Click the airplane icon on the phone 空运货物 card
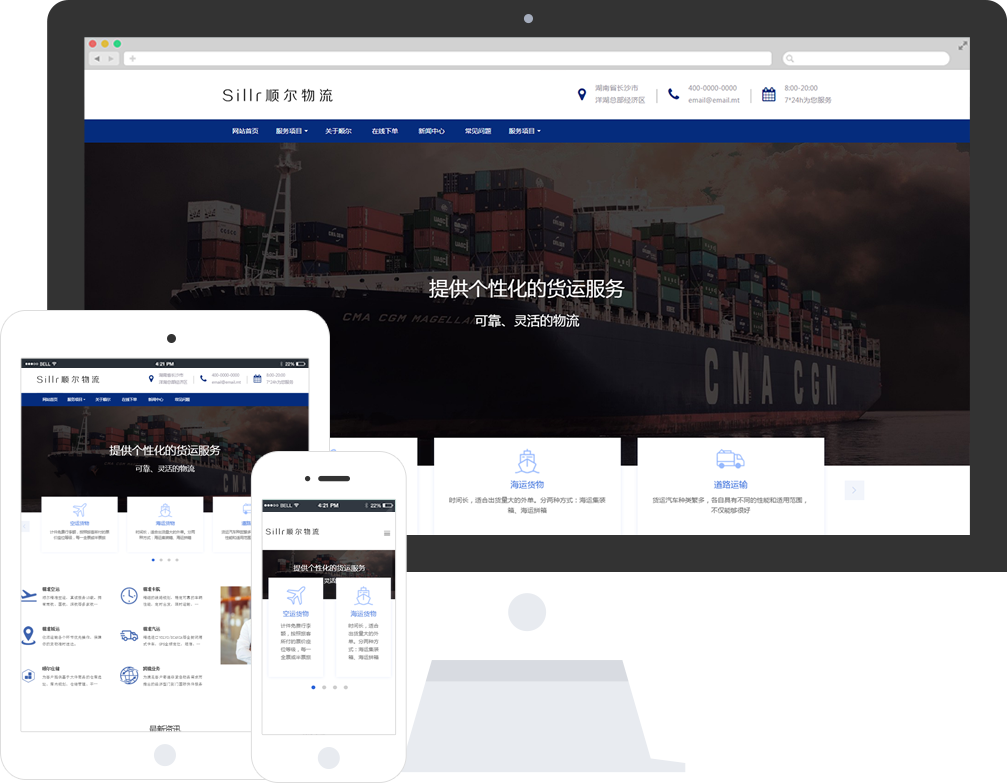This screenshot has width=1007, height=783. 296,596
